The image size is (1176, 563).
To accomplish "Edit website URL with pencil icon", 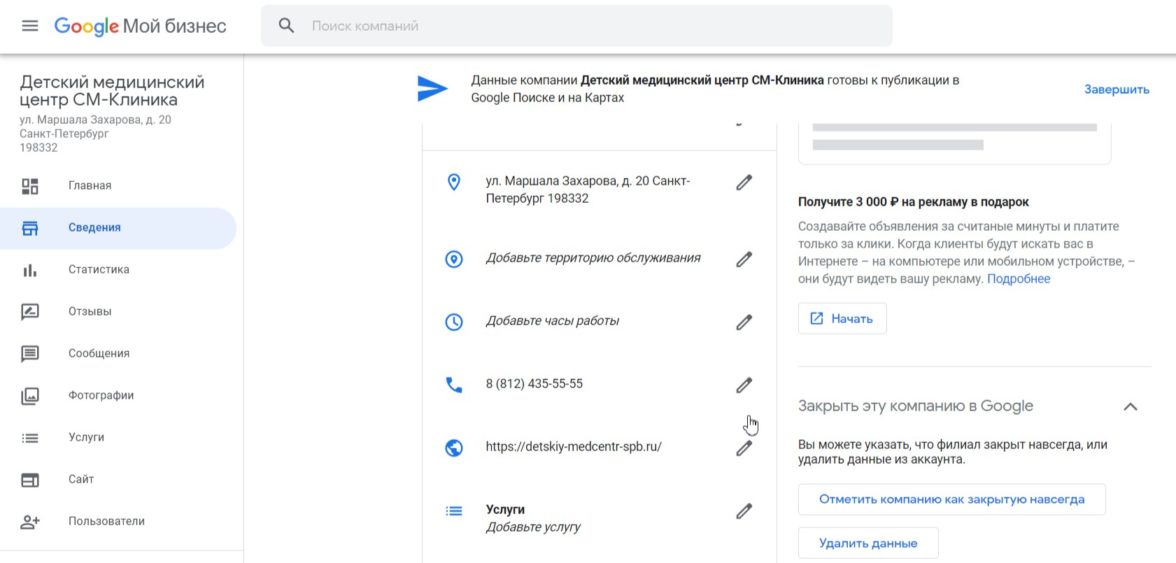I will pos(743,448).
